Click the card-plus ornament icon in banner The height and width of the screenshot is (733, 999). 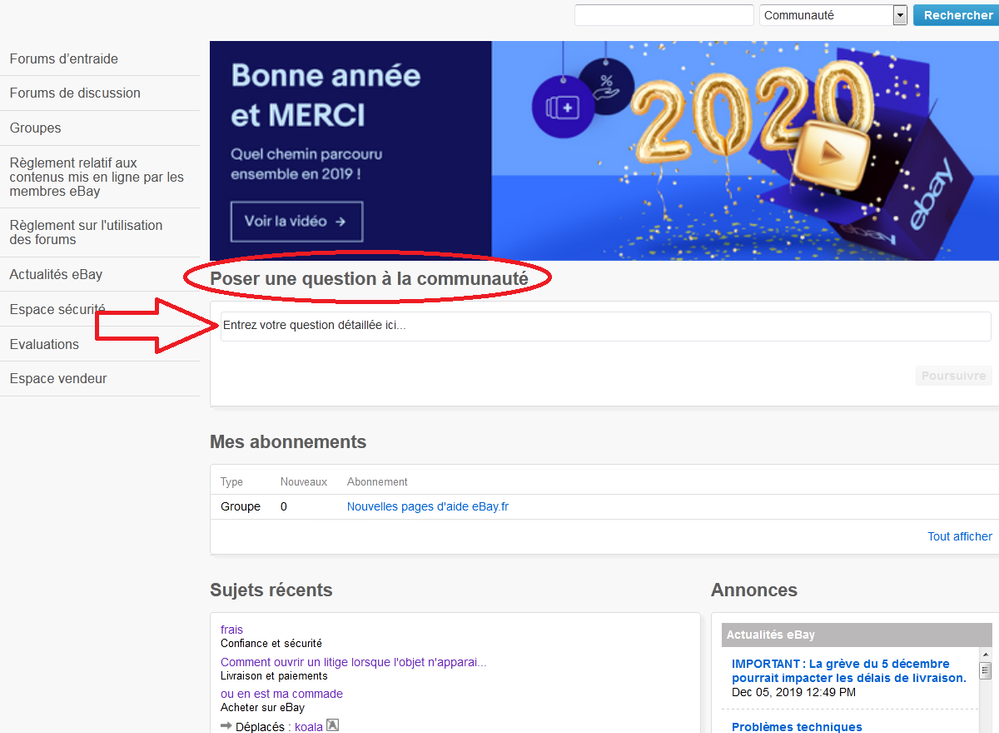563,107
